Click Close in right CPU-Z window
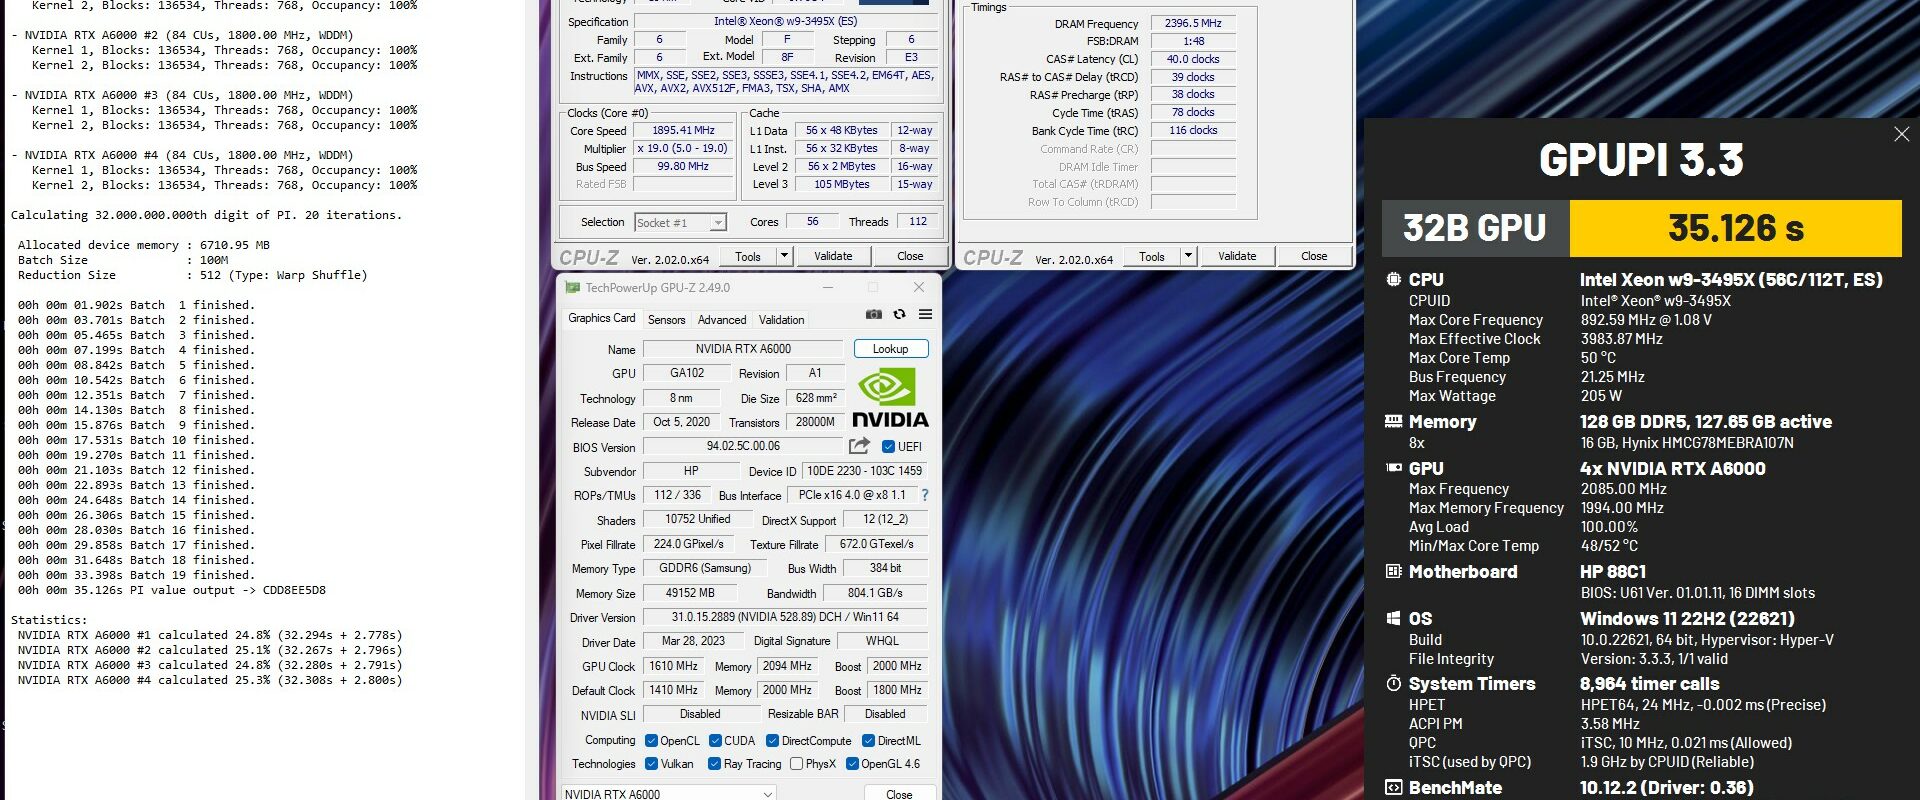The image size is (1920, 800). [x=1314, y=256]
